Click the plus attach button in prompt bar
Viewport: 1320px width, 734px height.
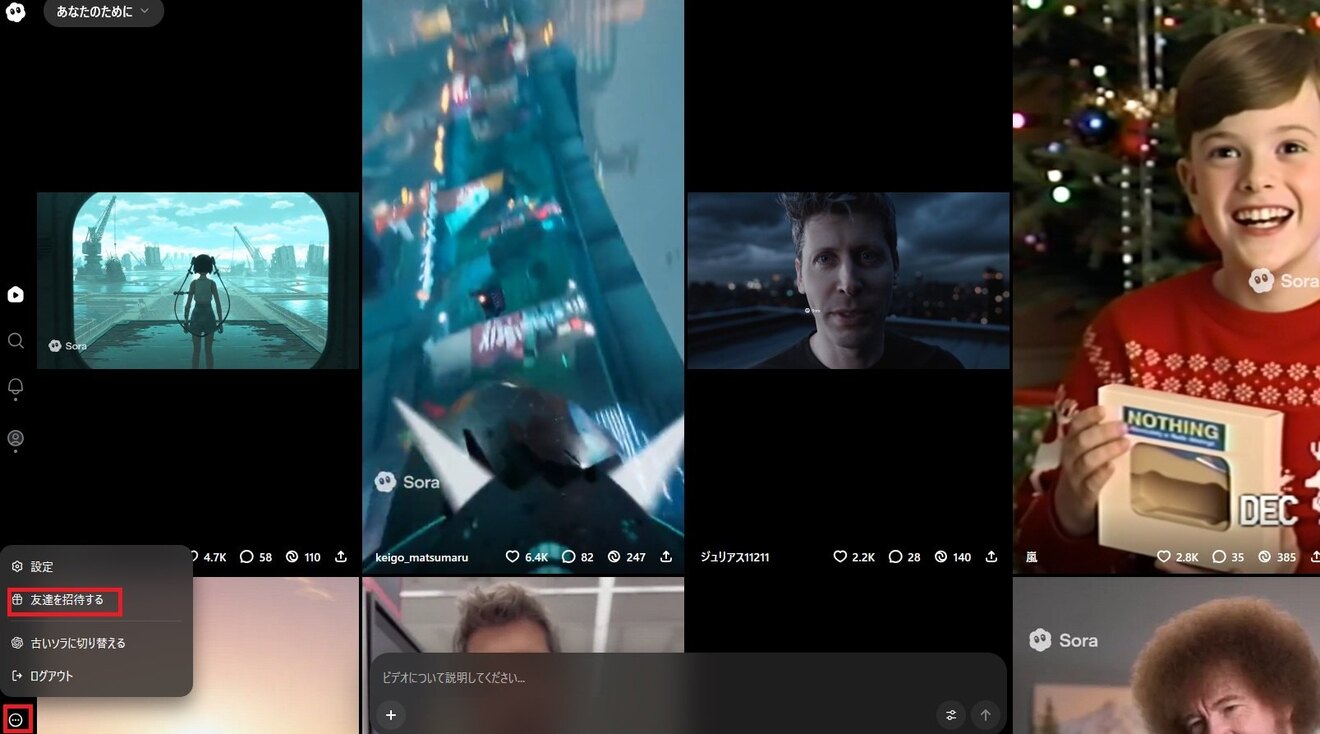coord(391,715)
